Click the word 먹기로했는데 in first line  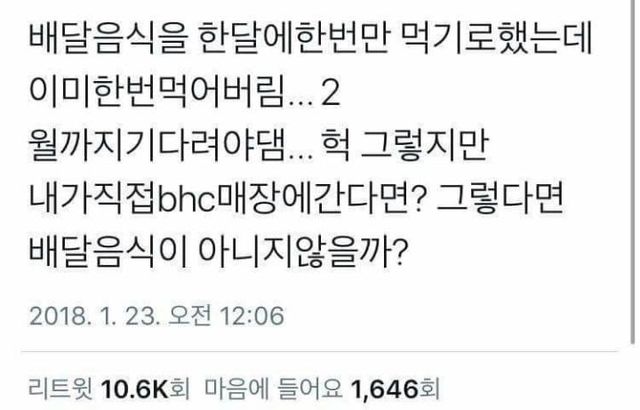pyautogui.click(x=497, y=40)
